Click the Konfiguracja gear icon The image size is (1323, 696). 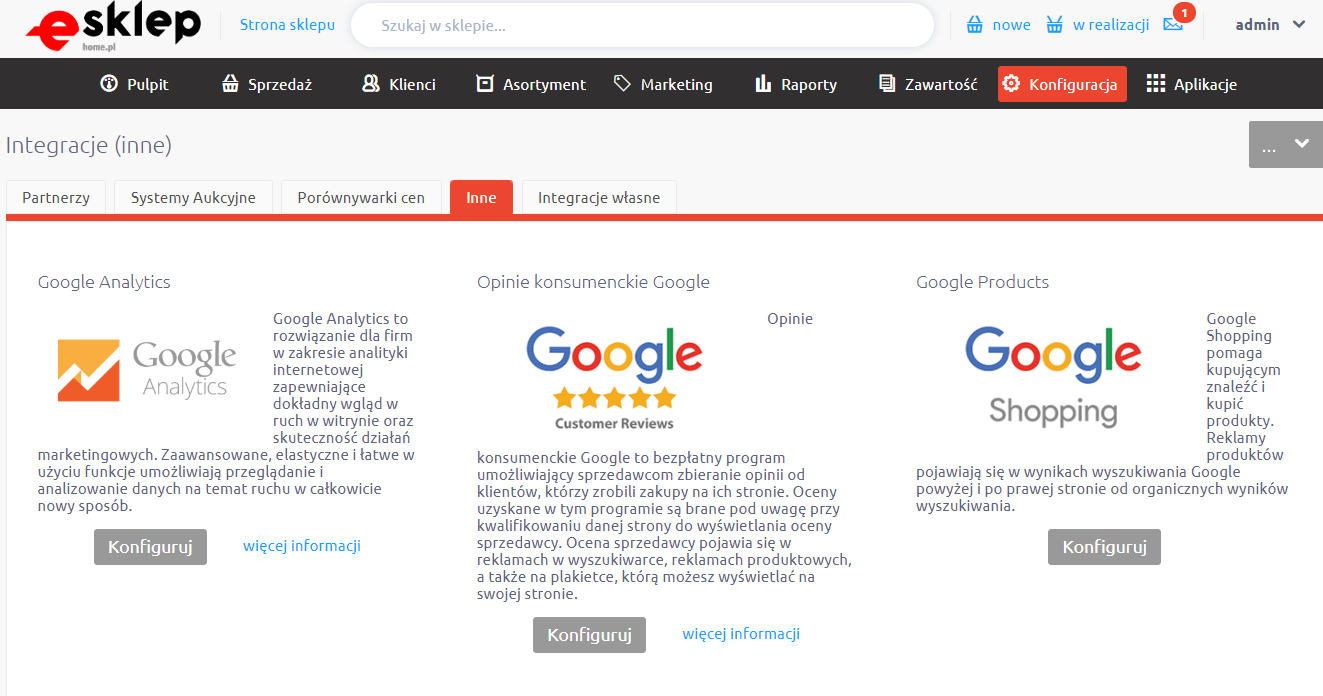[1012, 84]
